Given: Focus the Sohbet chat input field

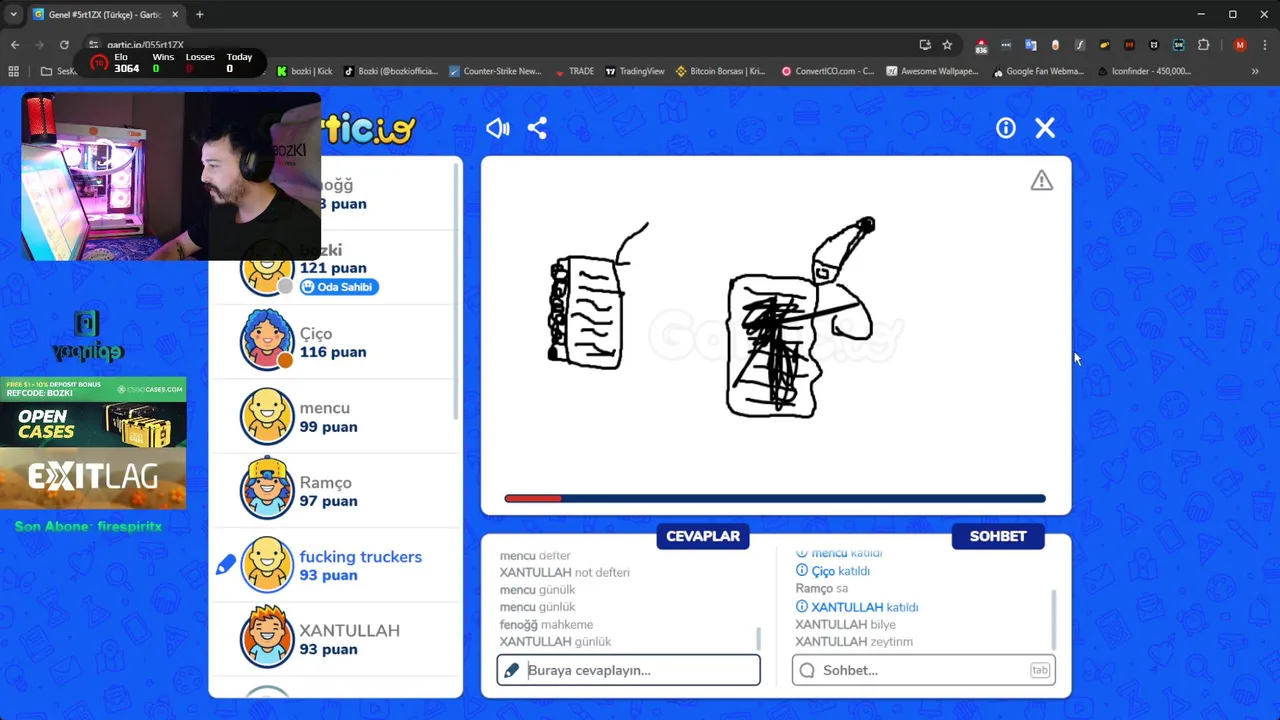Looking at the screenshot, I should click(923, 670).
